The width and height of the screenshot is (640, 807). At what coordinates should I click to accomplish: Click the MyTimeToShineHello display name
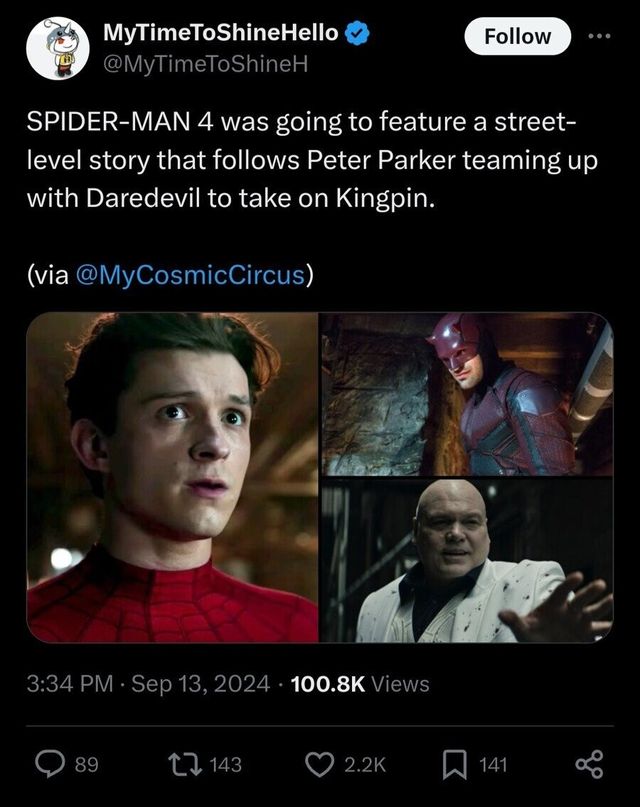221,33
